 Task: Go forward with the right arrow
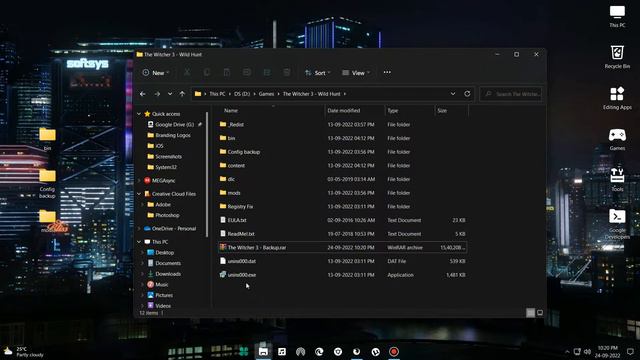click(157, 94)
